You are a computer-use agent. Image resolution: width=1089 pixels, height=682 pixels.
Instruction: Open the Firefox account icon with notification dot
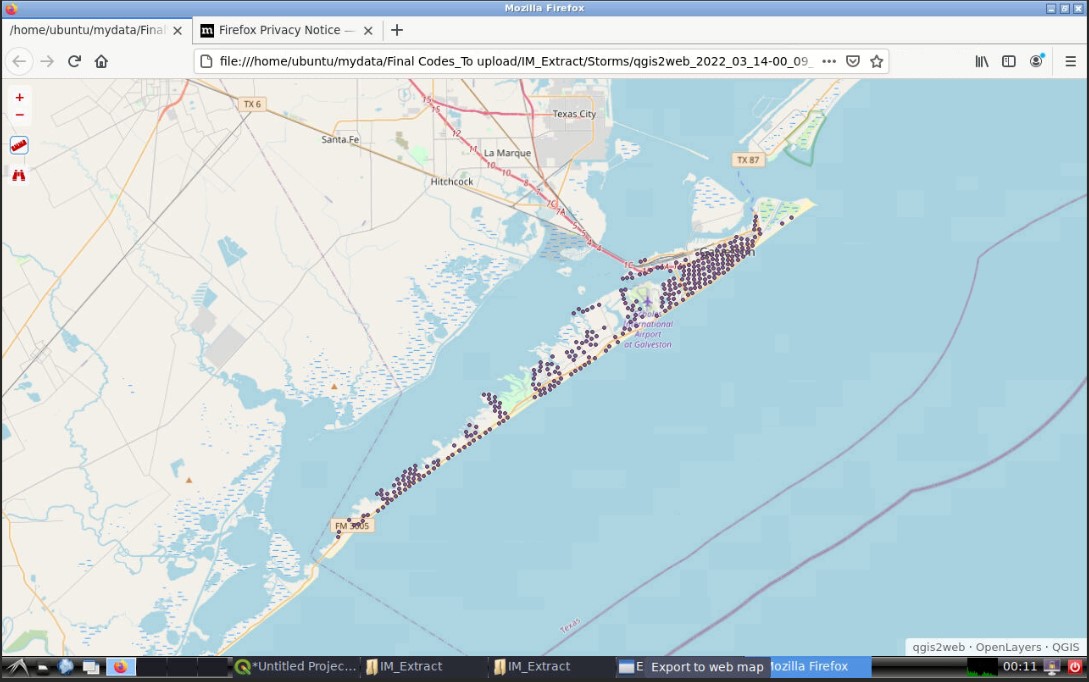pyautogui.click(x=1037, y=61)
